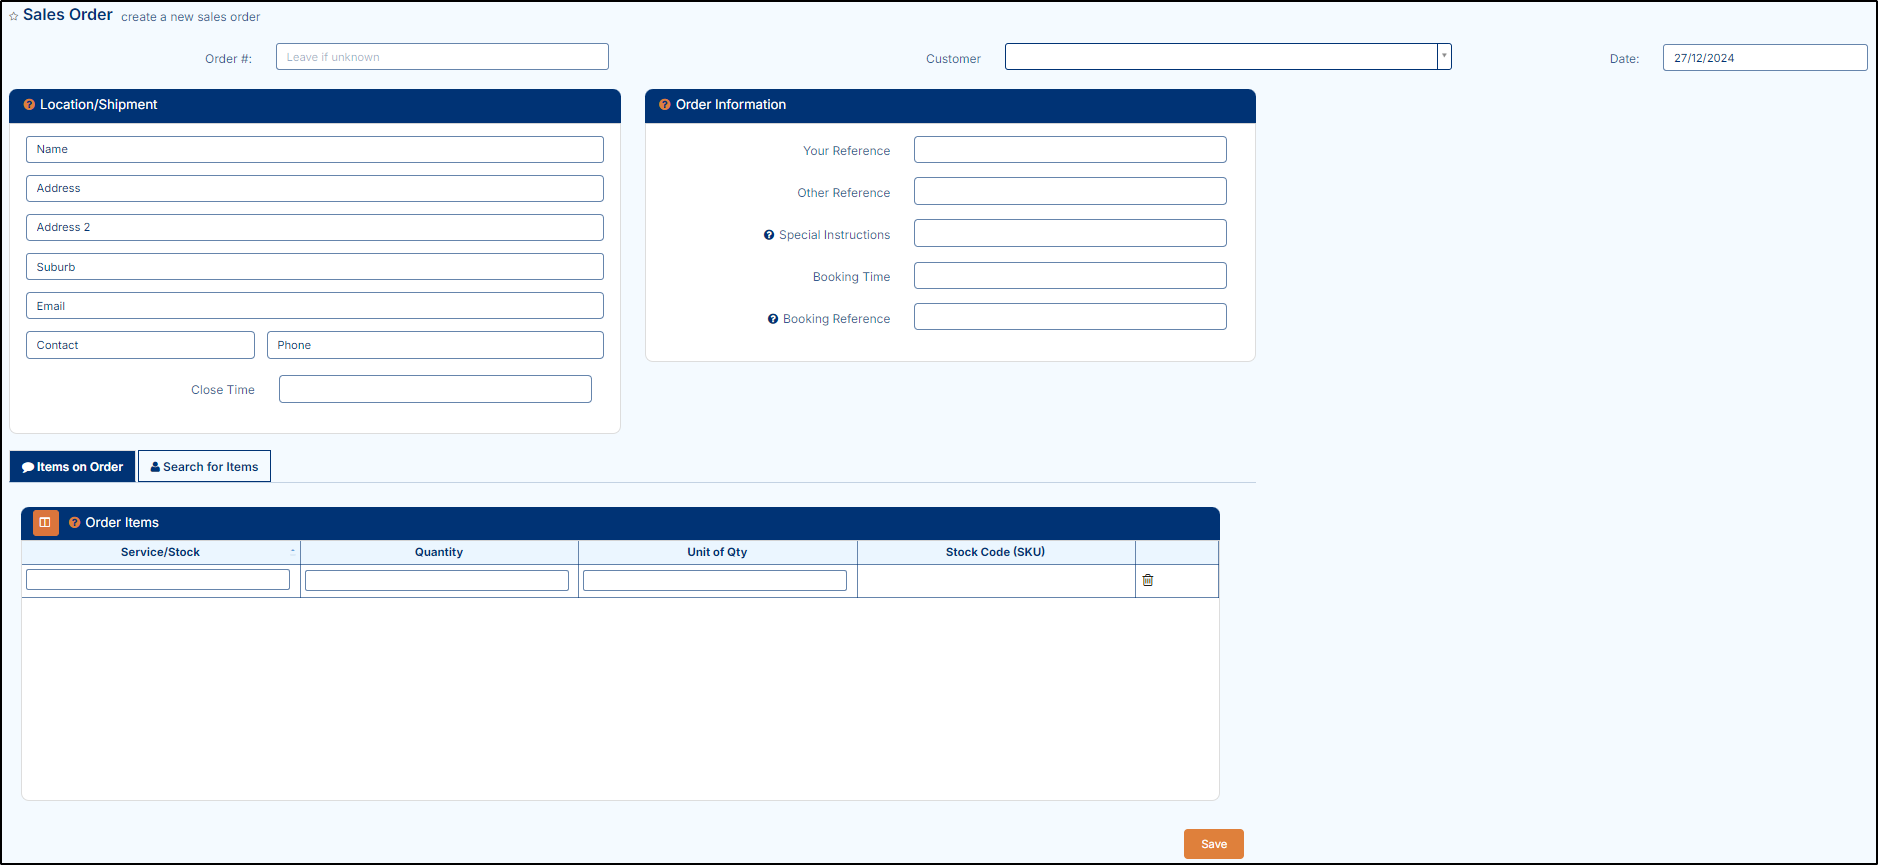
Task: Click the Order Items help question icon
Action: click(x=75, y=523)
